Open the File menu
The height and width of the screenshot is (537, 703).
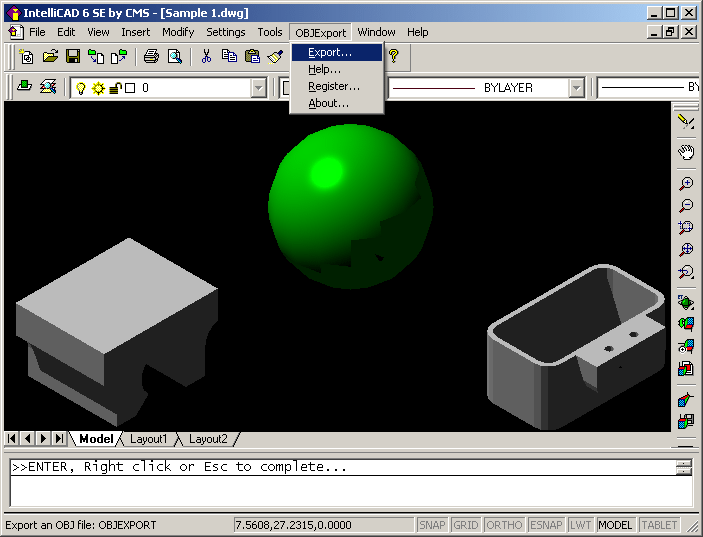[37, 32]
